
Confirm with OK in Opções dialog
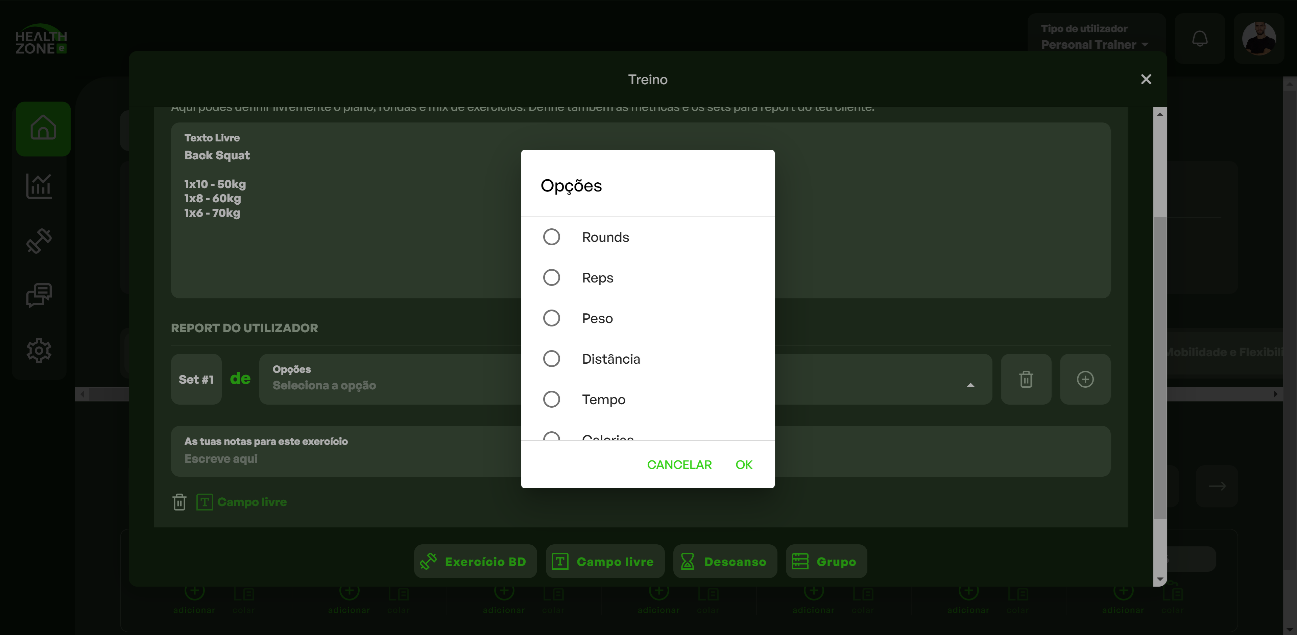[744, 465]
